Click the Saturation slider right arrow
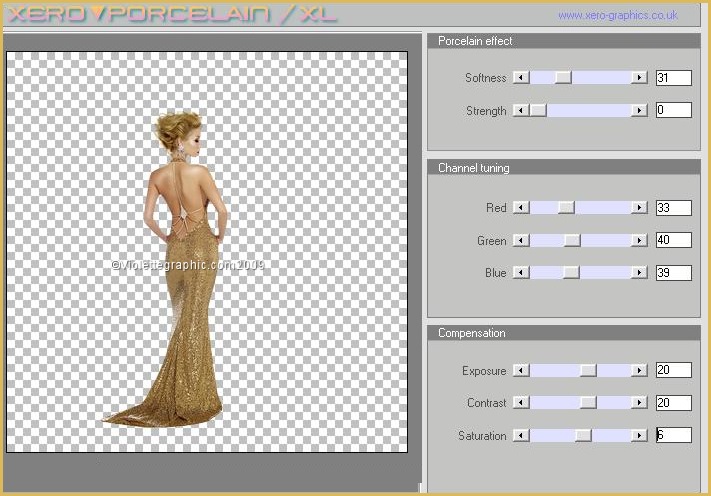This screenshot has width=711, height=496. 639,436
